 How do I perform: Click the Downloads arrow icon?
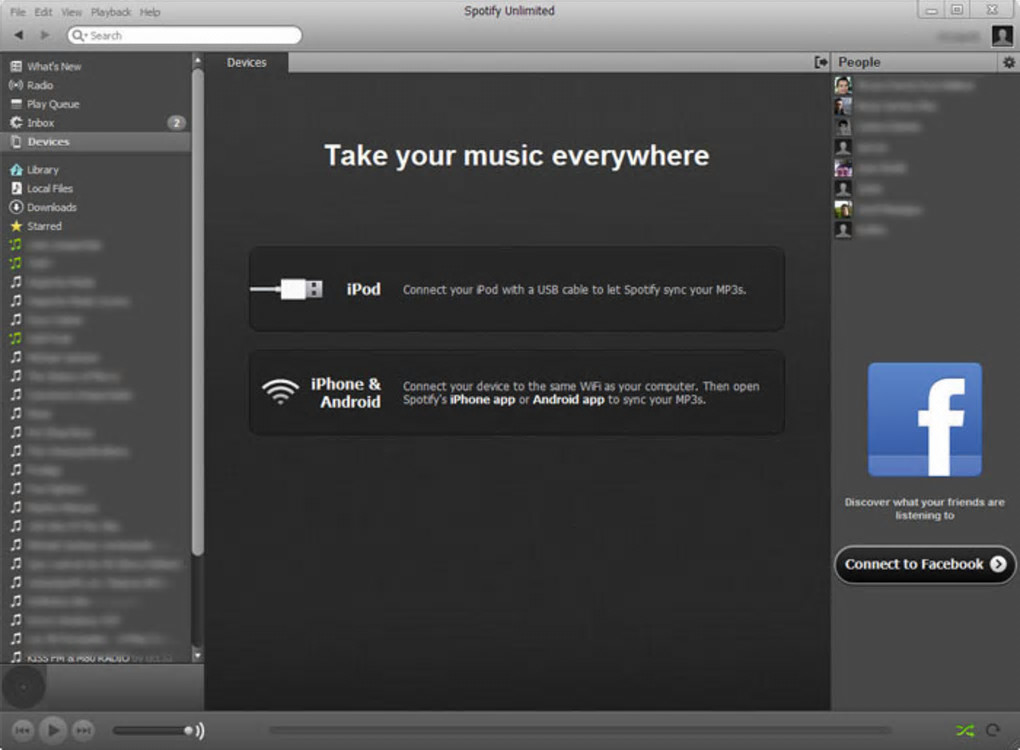16,208
